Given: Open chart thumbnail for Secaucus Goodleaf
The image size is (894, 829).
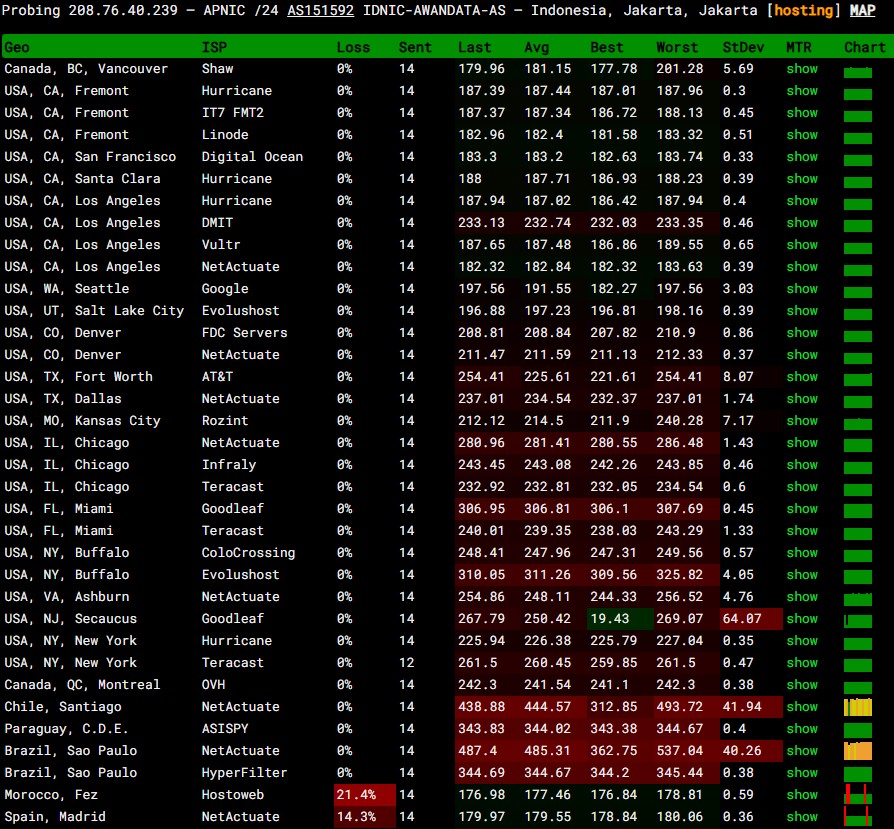Looking at the screenshot, I should (x=858, y=620).
